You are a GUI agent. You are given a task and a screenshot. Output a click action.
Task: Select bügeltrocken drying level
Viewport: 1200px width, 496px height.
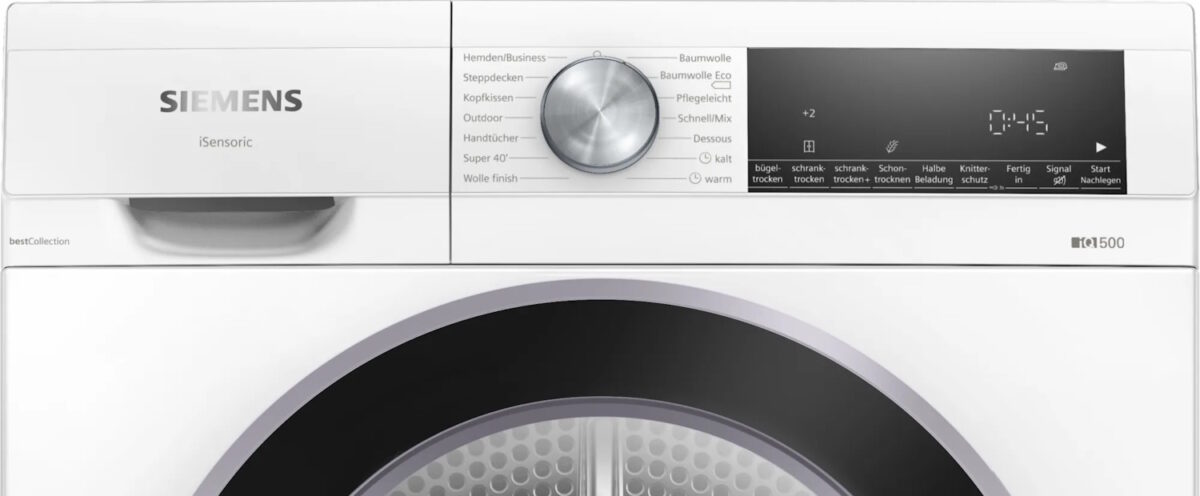767,175
